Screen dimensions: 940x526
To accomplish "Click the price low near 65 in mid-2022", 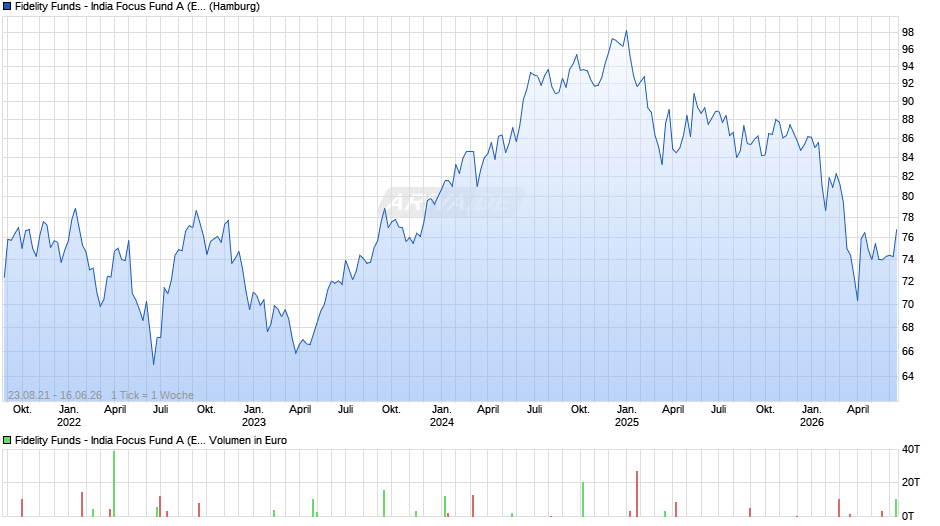I will 153,364.
